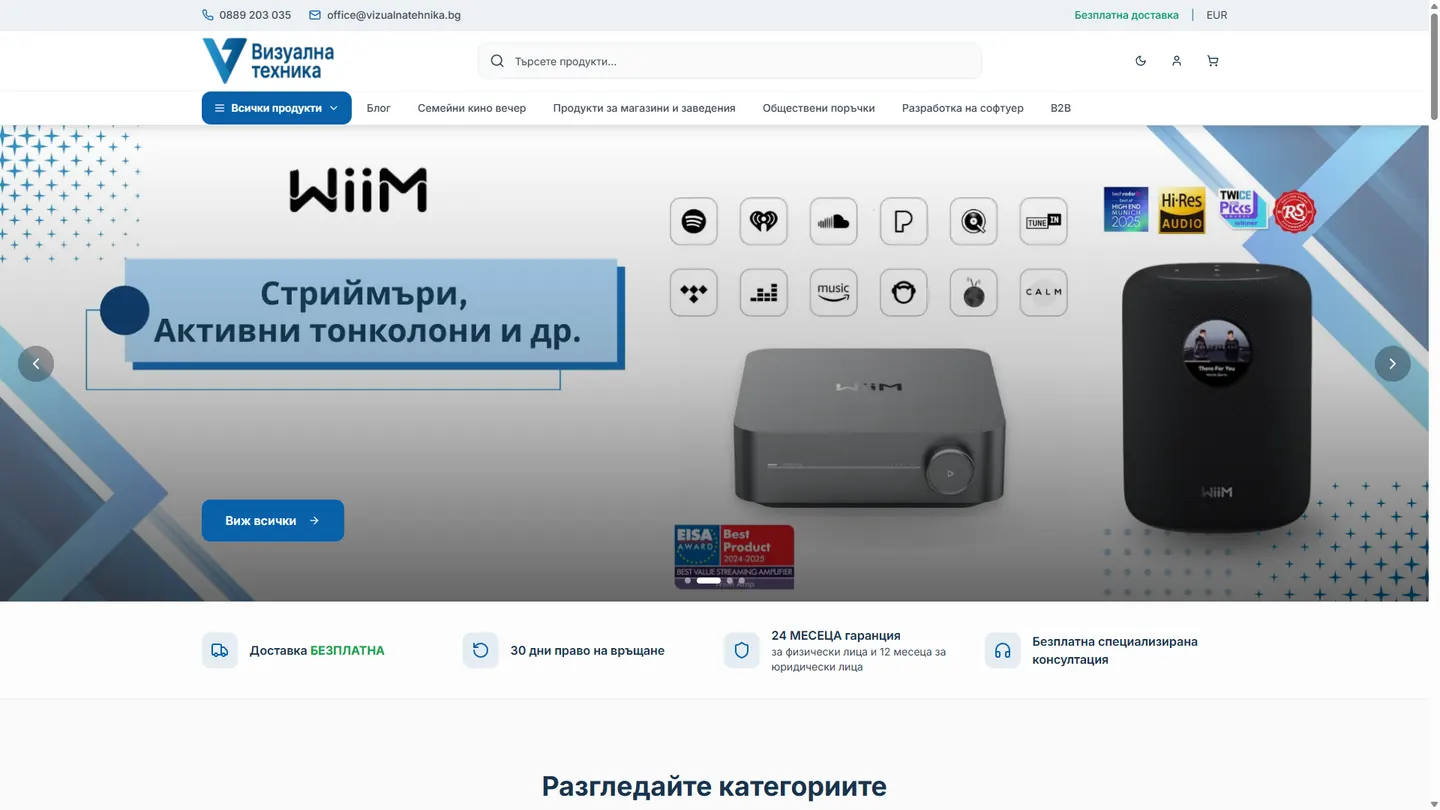Viewport: 1440px width, 810px height.
Task: Call the phone number 0889 203 035
Action: 246,15
